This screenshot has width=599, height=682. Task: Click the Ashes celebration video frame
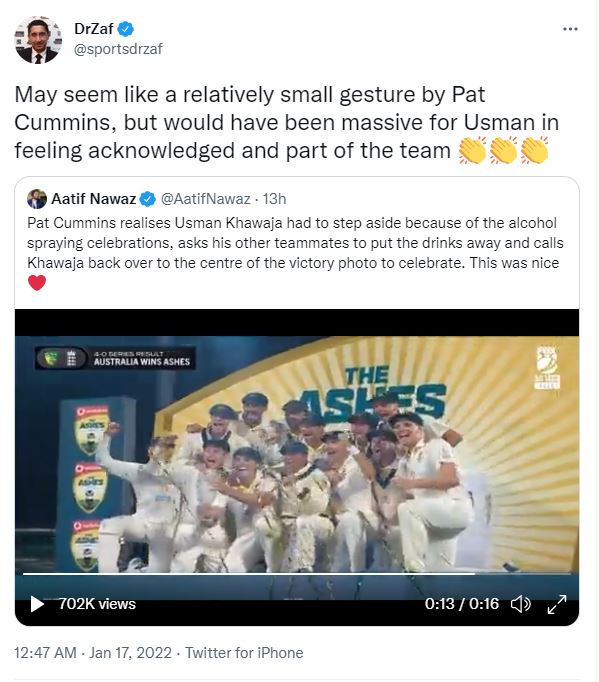(x=297, y=455)
